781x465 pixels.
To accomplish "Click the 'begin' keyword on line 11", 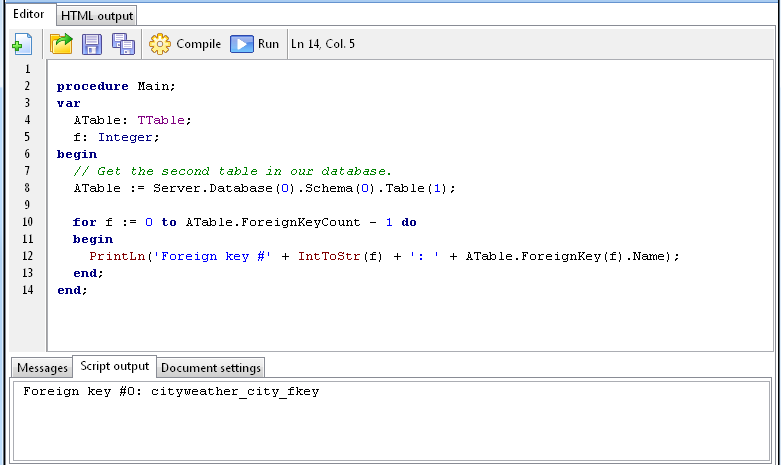I will 93,239.
